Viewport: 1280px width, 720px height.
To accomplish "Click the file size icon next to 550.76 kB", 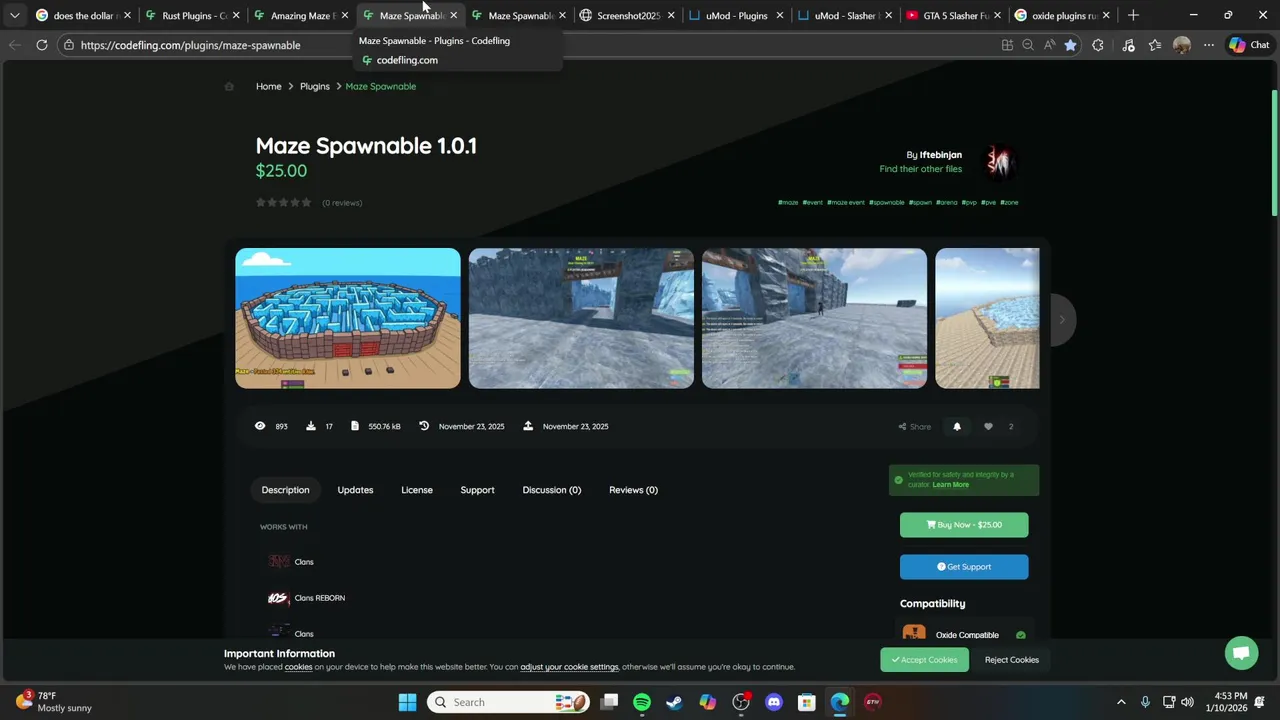I will [x=354, y=426].
